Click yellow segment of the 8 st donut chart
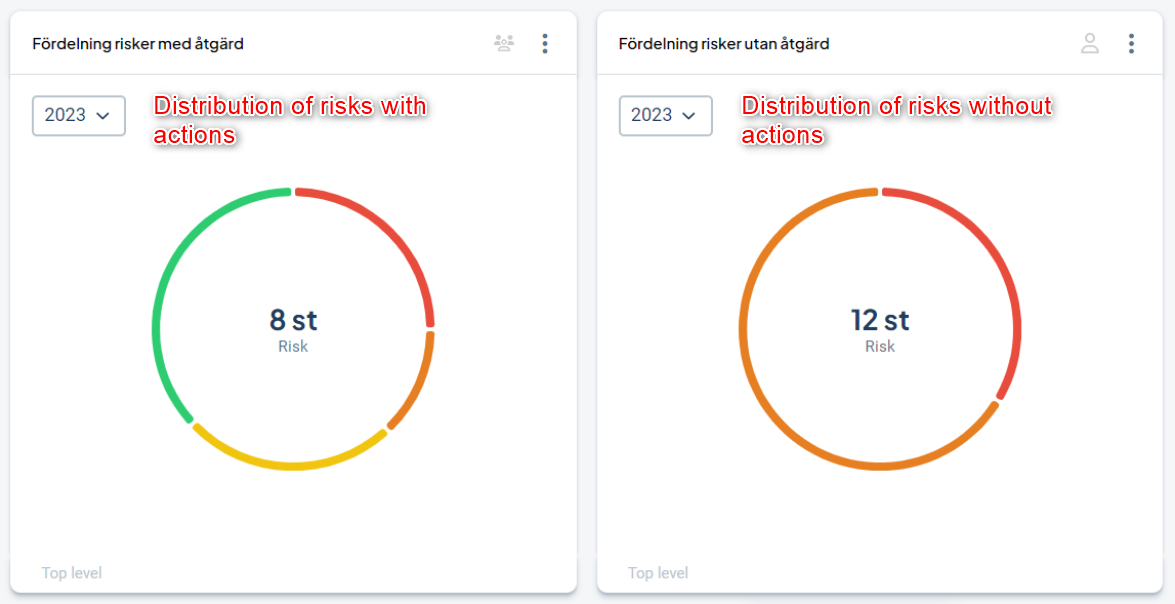1175x604 pixels. coord(290,465)
